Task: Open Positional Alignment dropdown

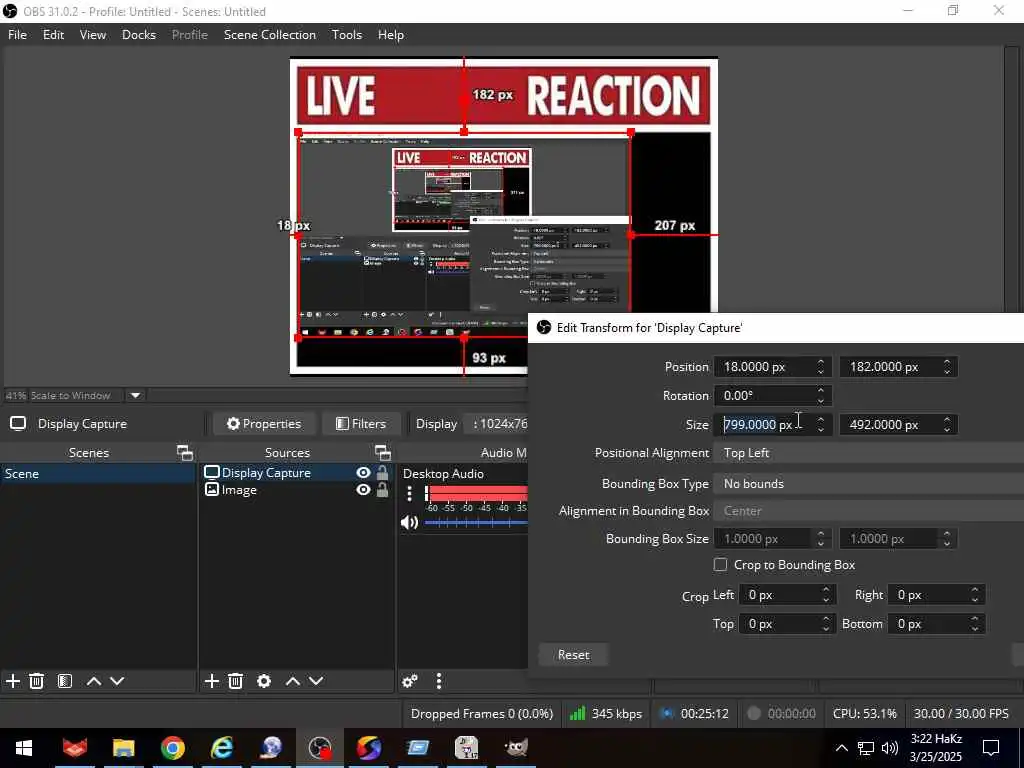Action: click(x=869, y=453)
